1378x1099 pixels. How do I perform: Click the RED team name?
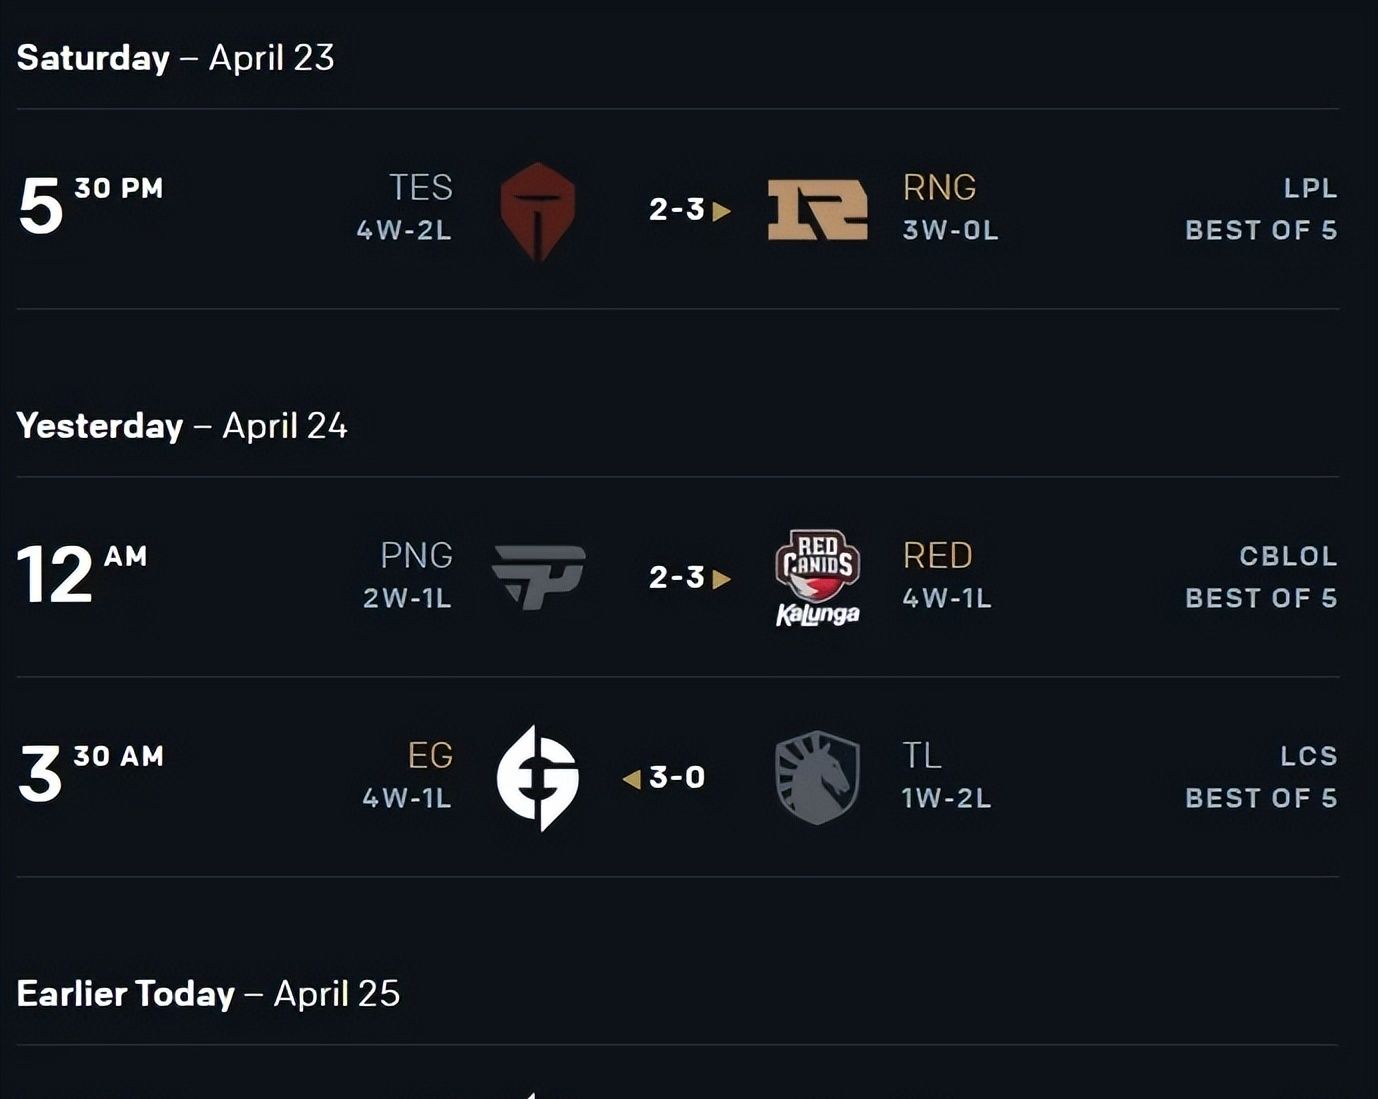pyautogui.click(x=937, y=555)
